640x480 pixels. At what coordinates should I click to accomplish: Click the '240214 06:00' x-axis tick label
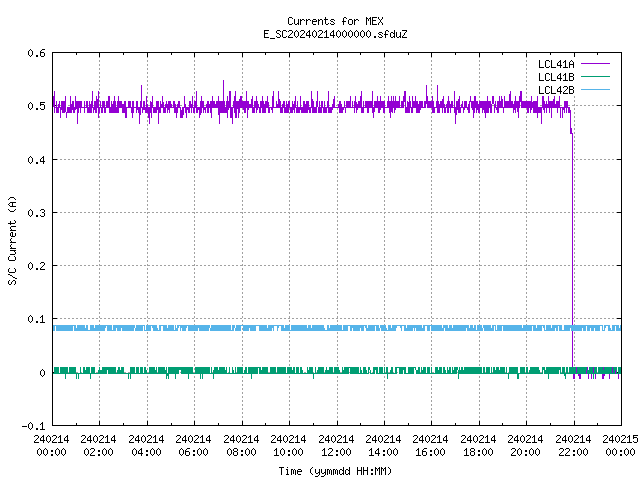click(193, 446)
